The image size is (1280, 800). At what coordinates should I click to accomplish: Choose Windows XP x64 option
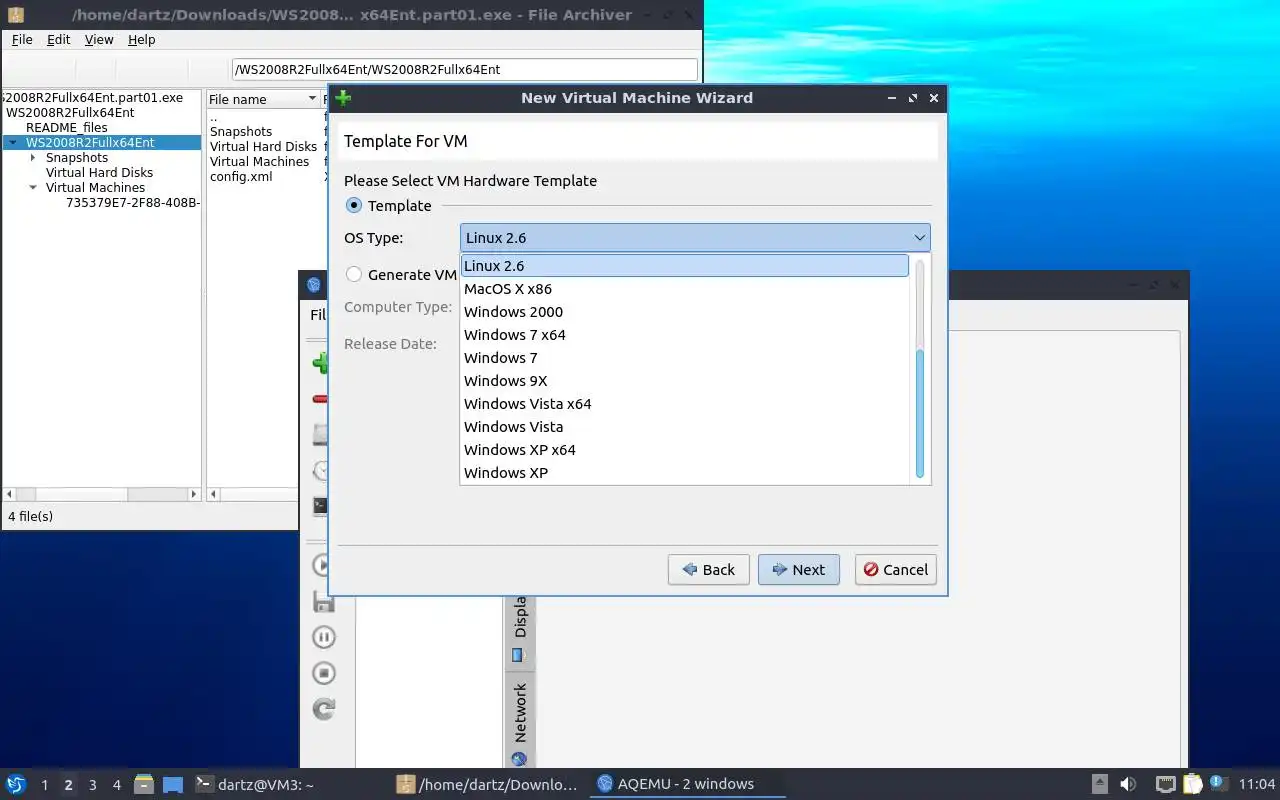[x=685, y=450]
